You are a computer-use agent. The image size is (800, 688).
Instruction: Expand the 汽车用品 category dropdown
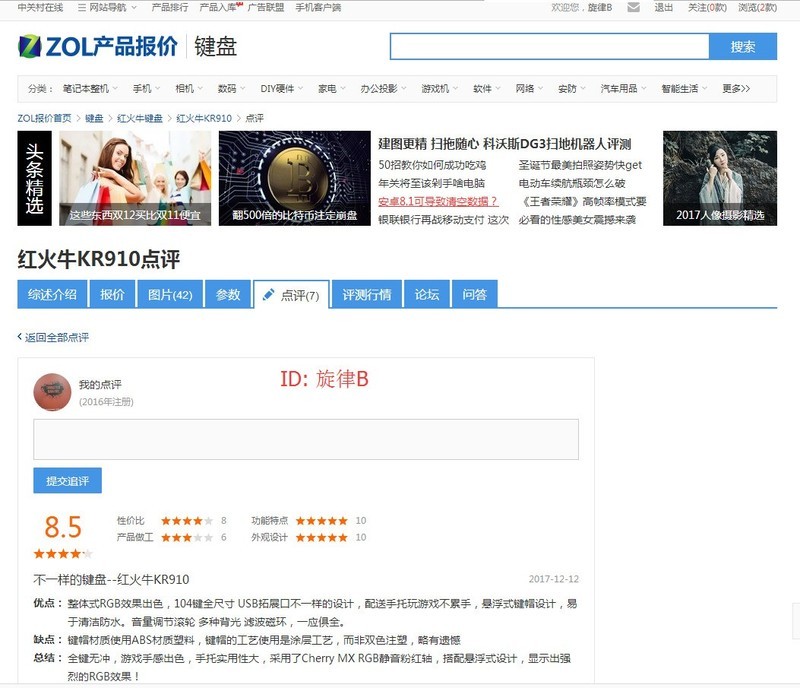[623, 89]
